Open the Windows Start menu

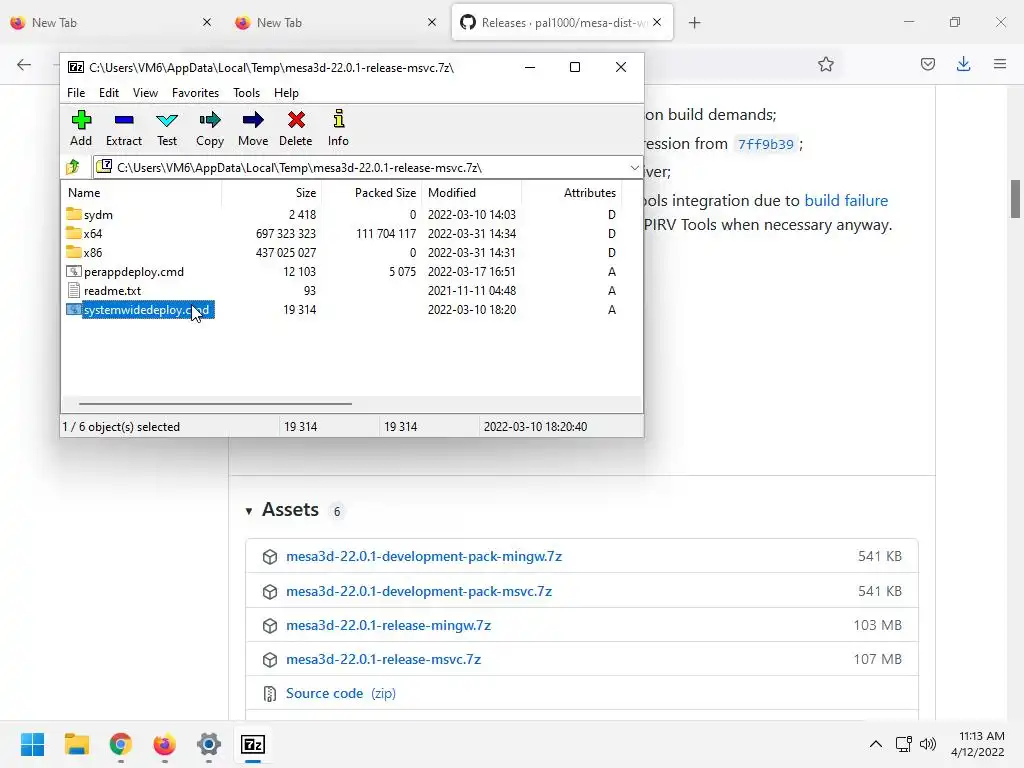(x=33, y=744)
